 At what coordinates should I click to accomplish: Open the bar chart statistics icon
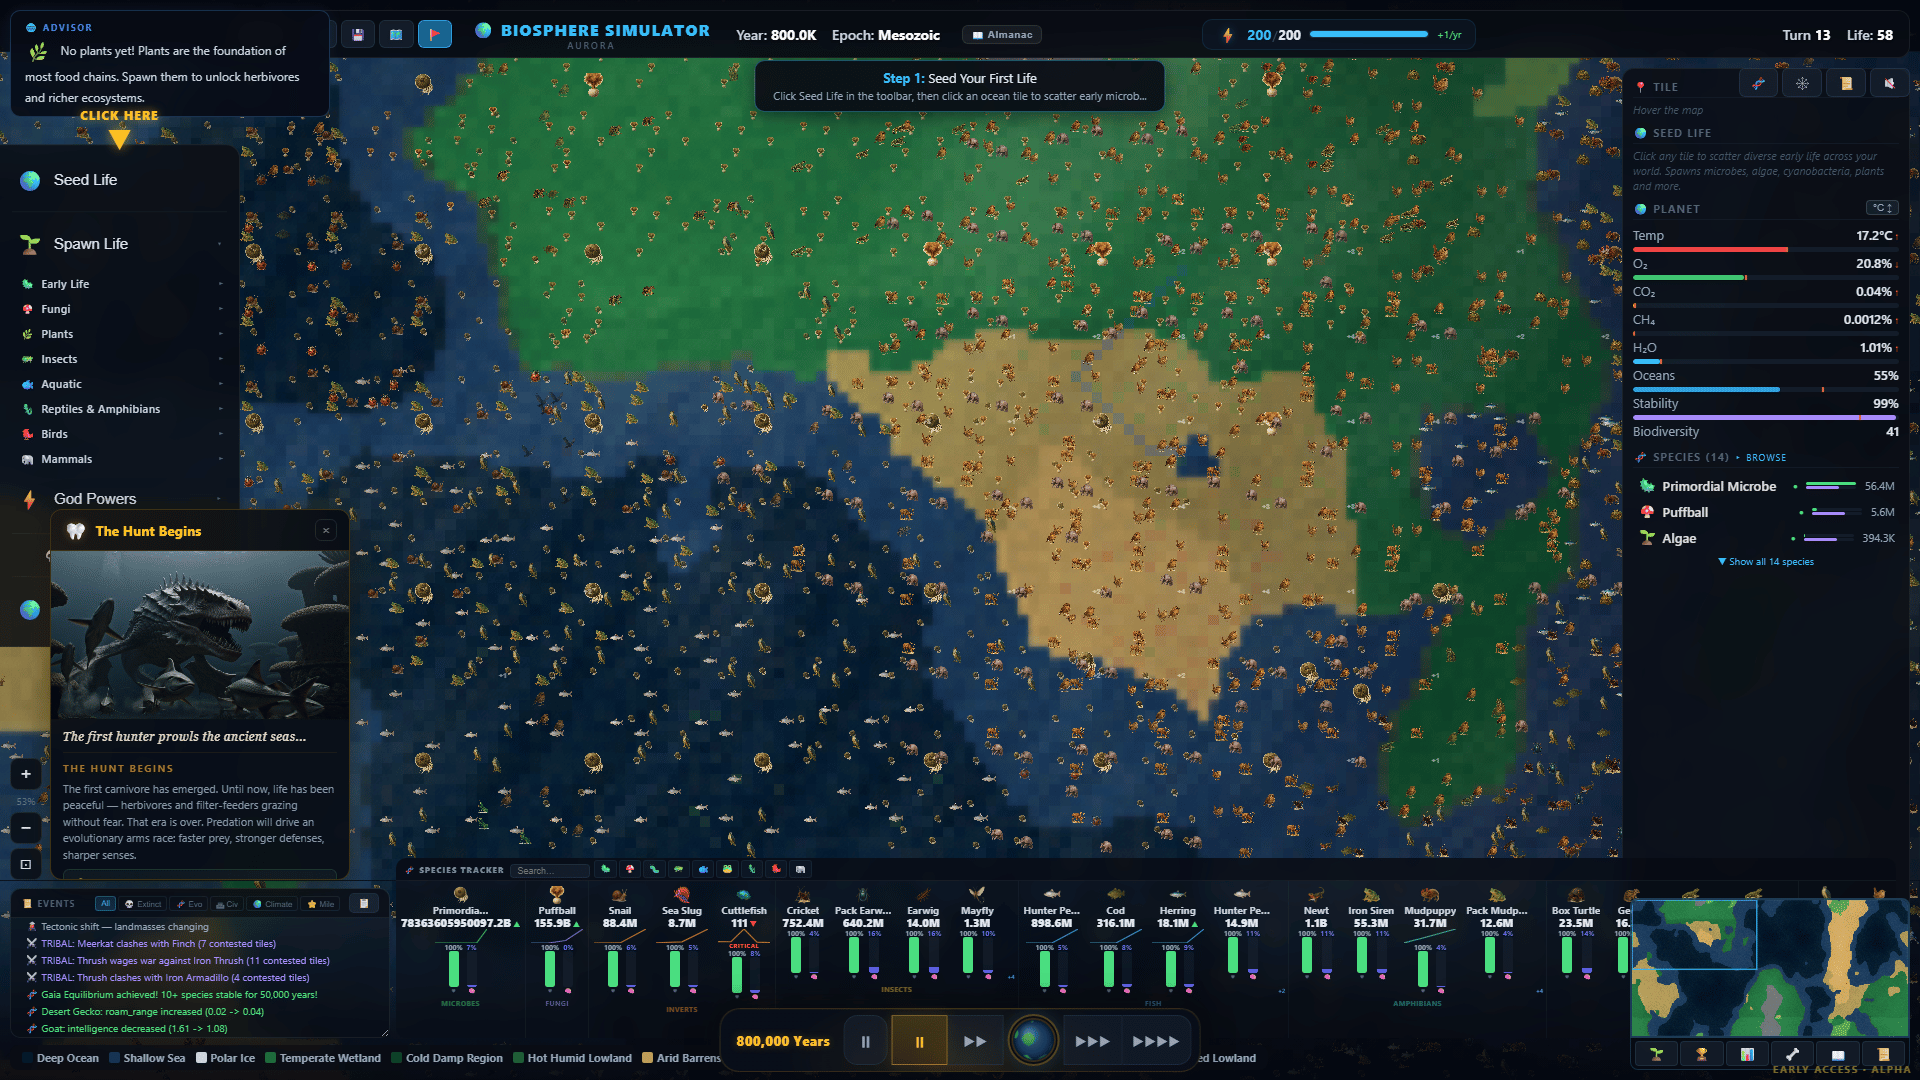(x=1747, y=1054)
